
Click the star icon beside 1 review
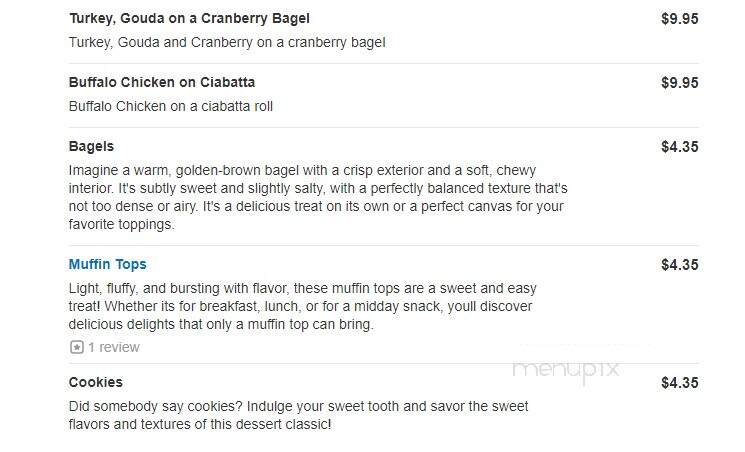click(76, 348)
